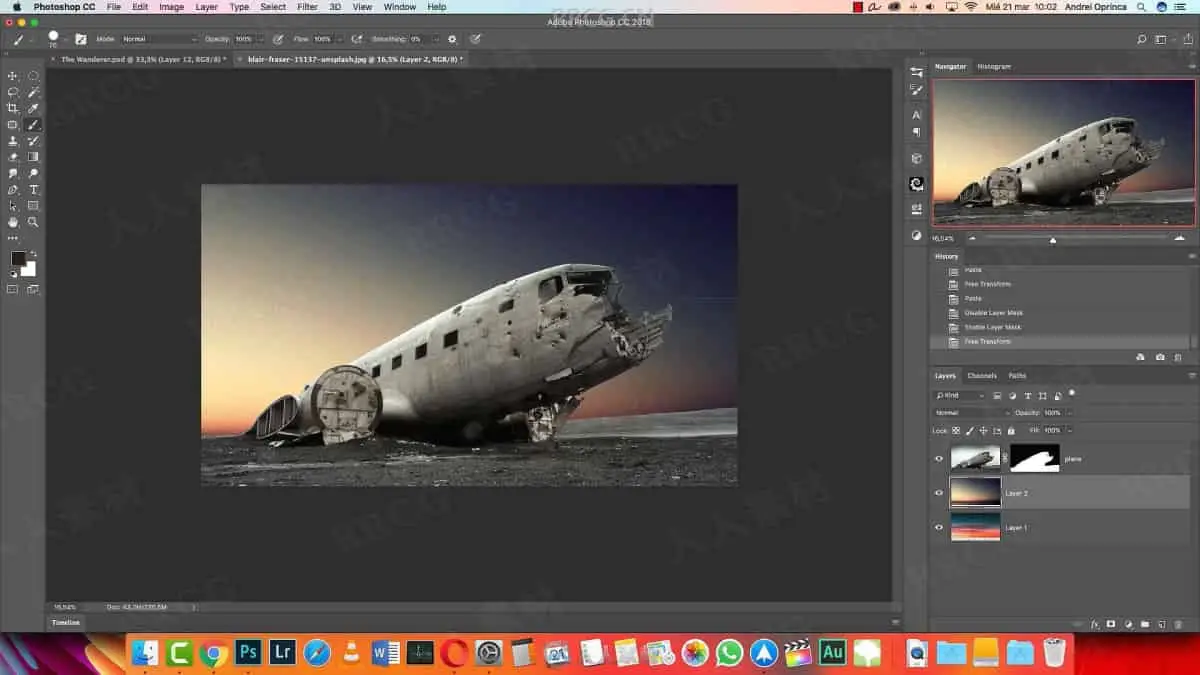
Task: Create new snapshot in History panel
Action: [x=1160, y=357]
